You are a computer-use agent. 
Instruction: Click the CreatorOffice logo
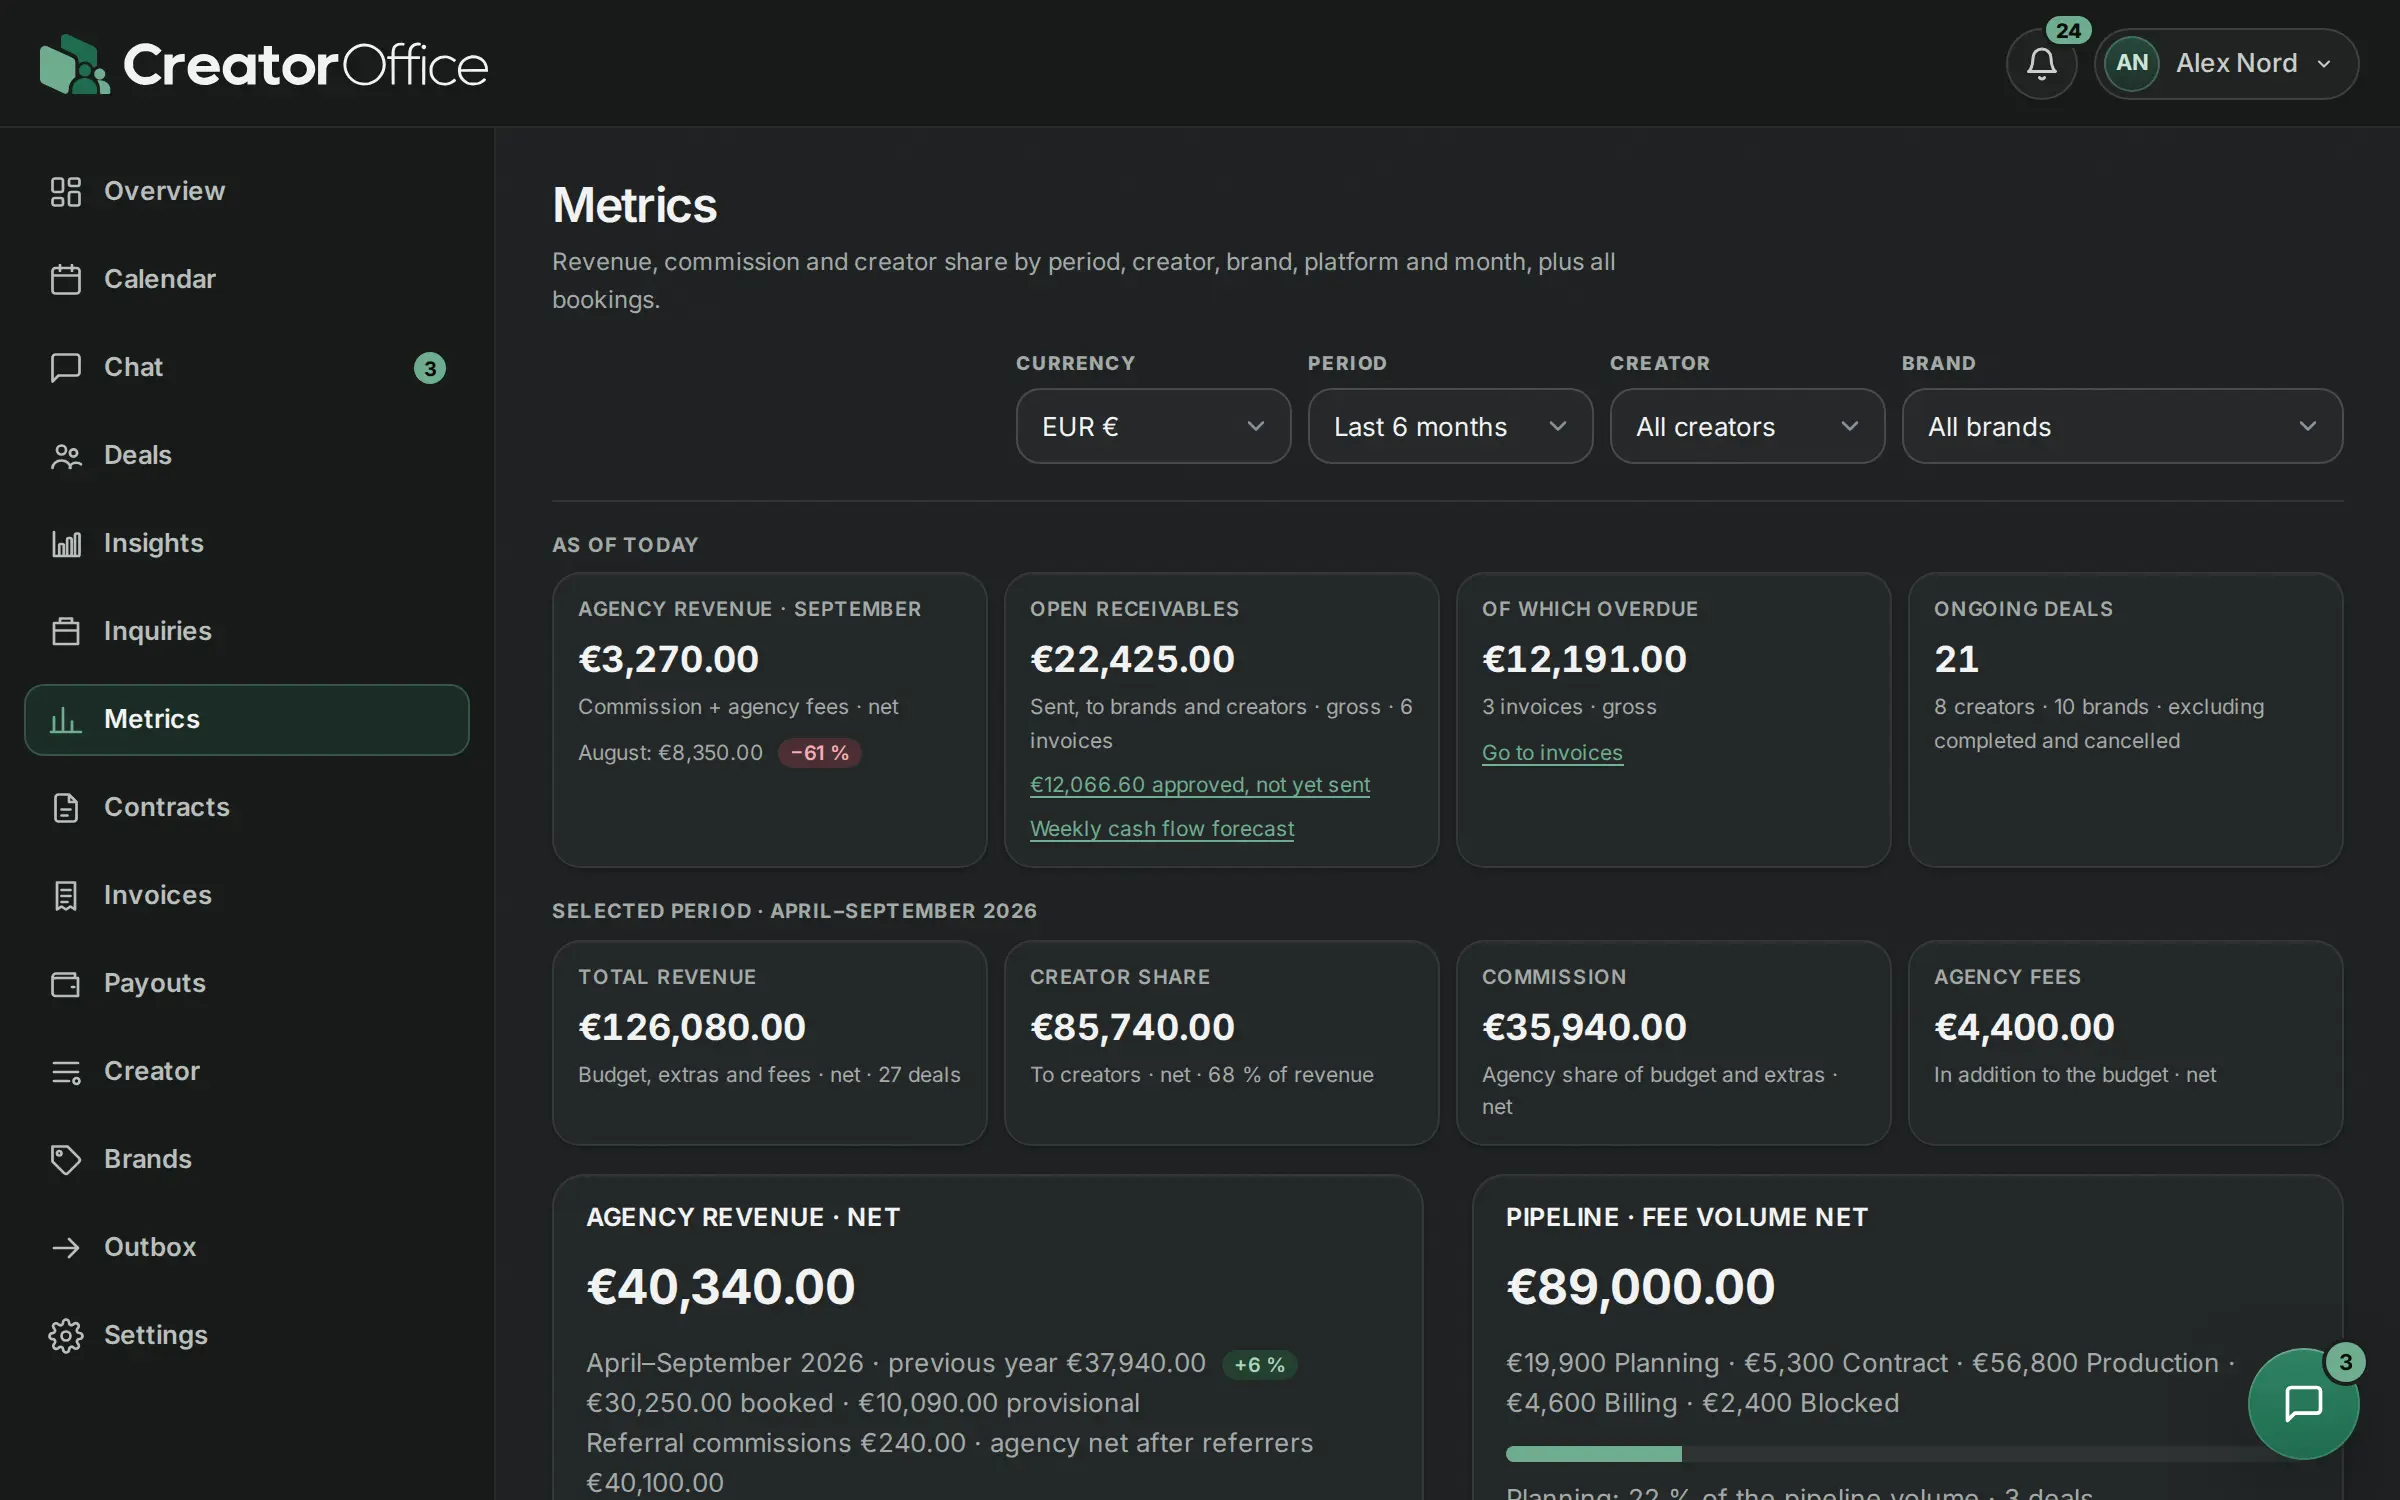pos(264,65)
